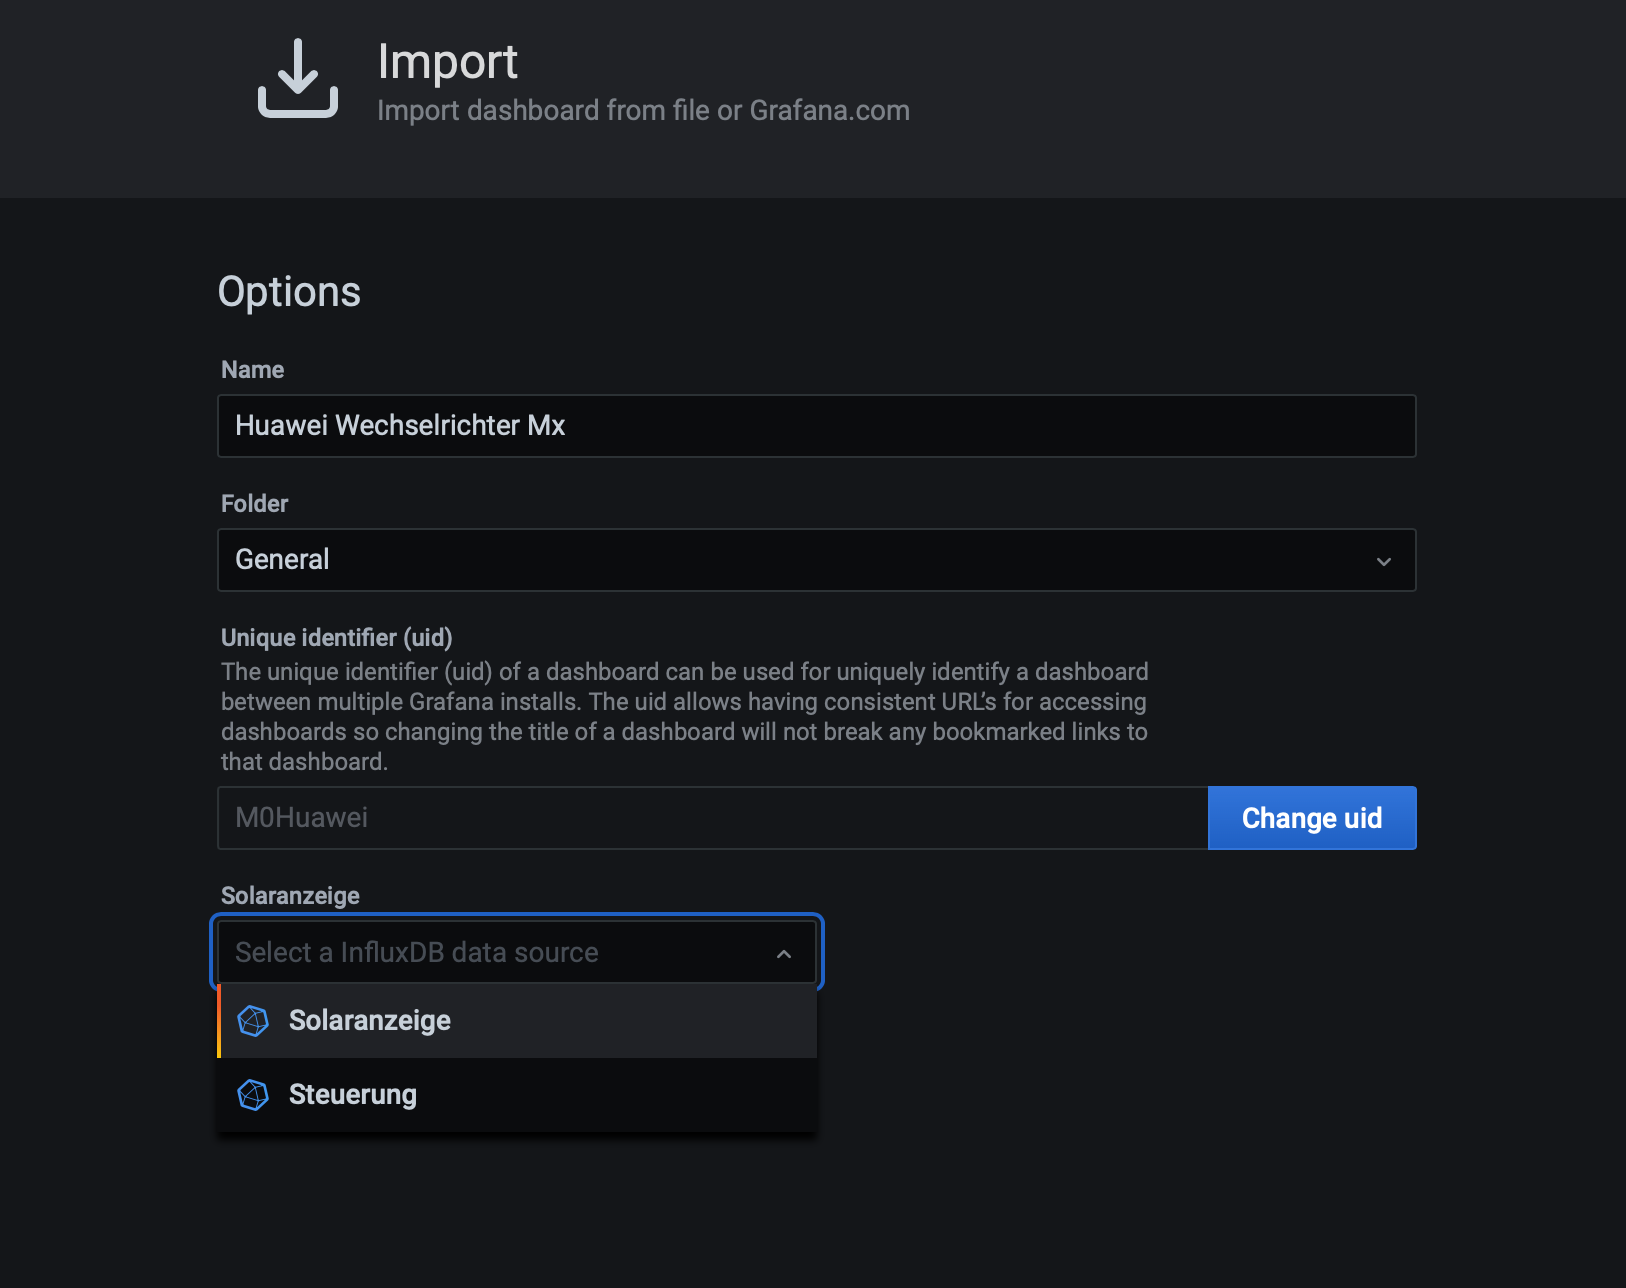The width and height of the screenshot is (1626, 1288).
Task: Click the Import page title
Action: coord(447,62)
